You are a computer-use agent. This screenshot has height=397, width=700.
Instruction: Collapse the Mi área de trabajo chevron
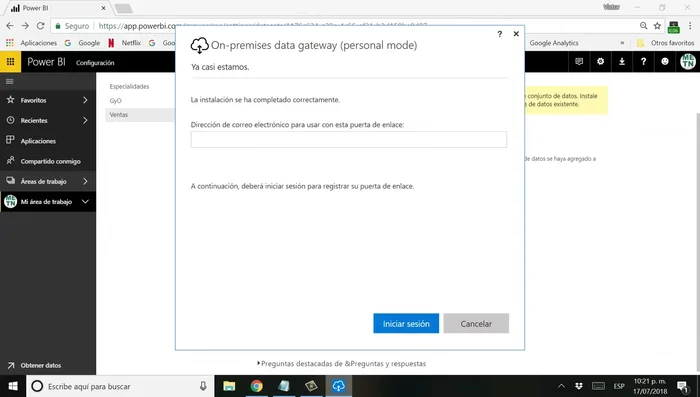pyautogui.click(x=85, y=202)
